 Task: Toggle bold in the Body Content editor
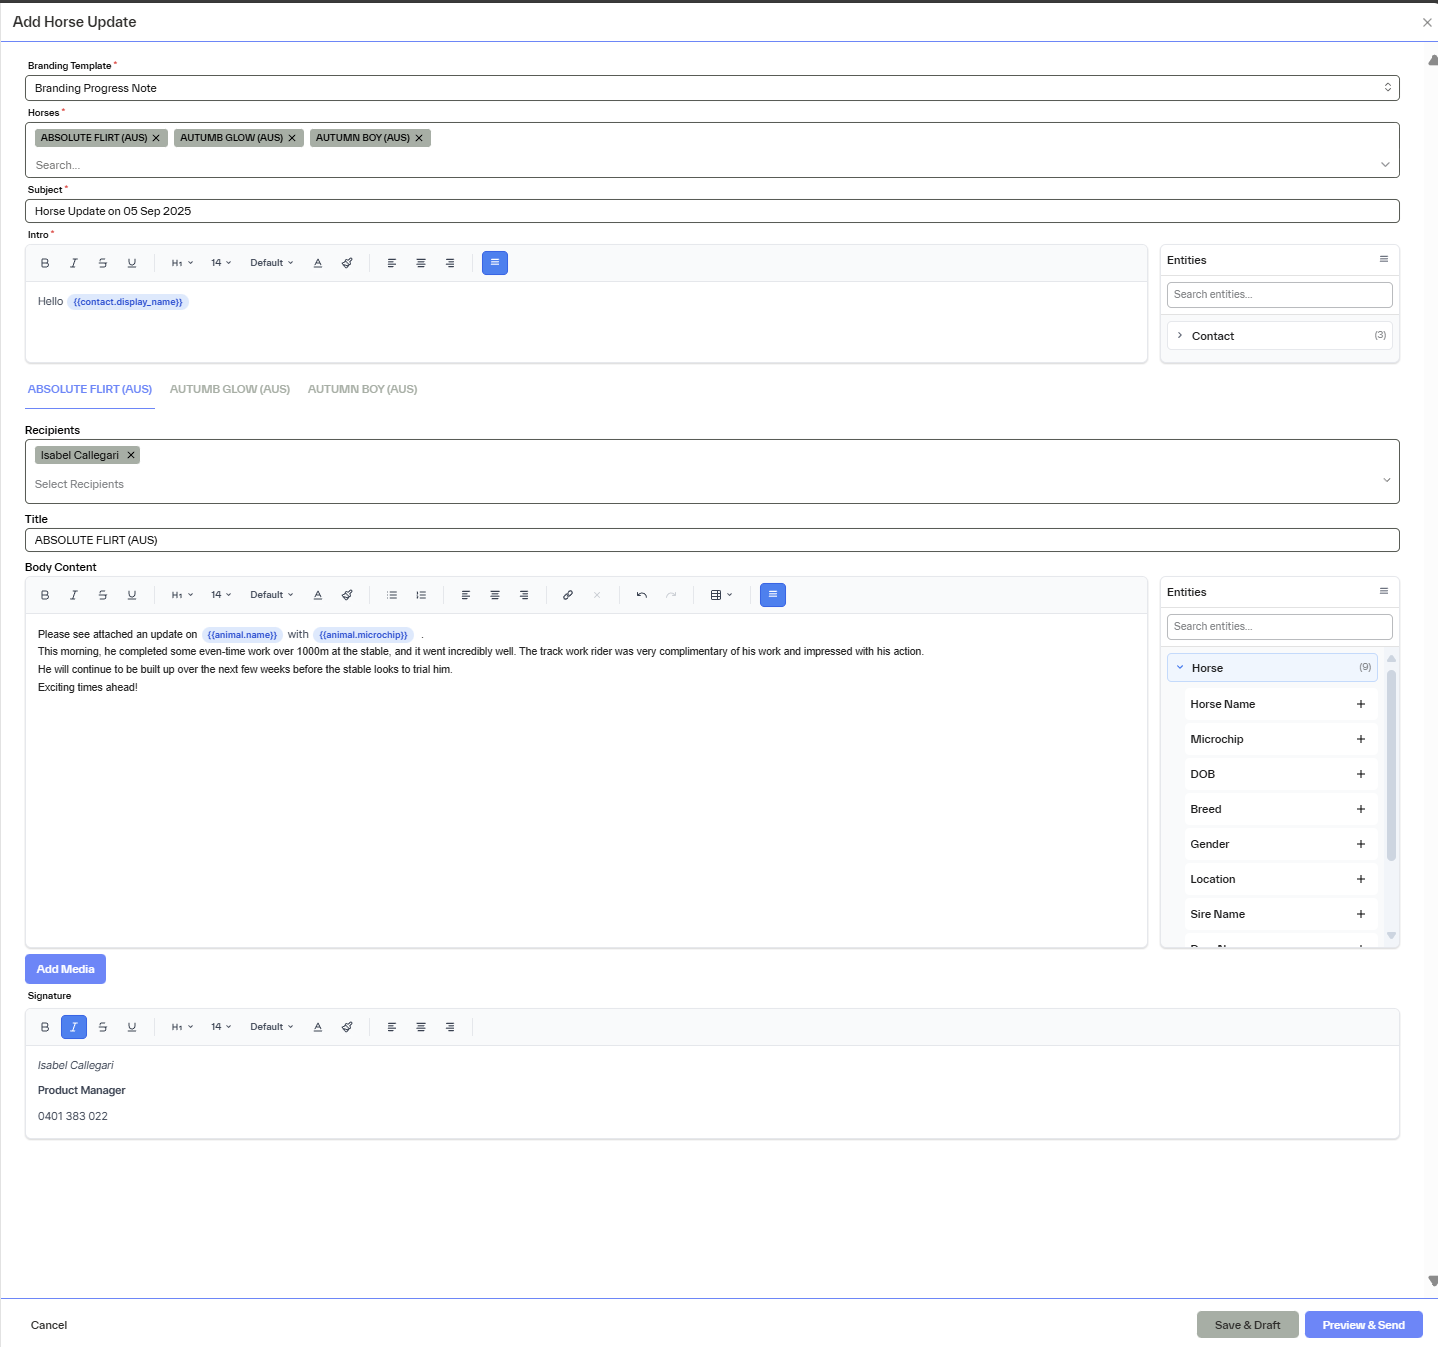45,595
